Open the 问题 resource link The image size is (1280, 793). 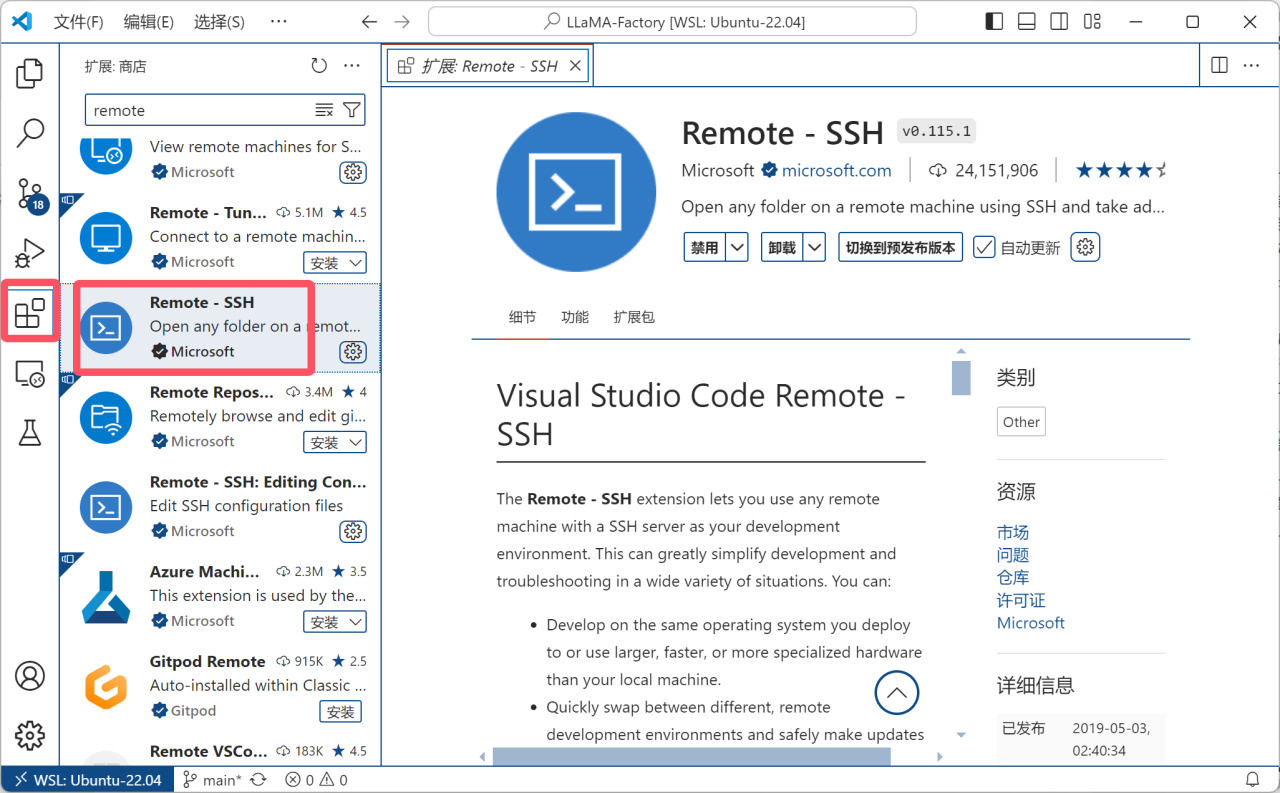(x=1013, y=555)
